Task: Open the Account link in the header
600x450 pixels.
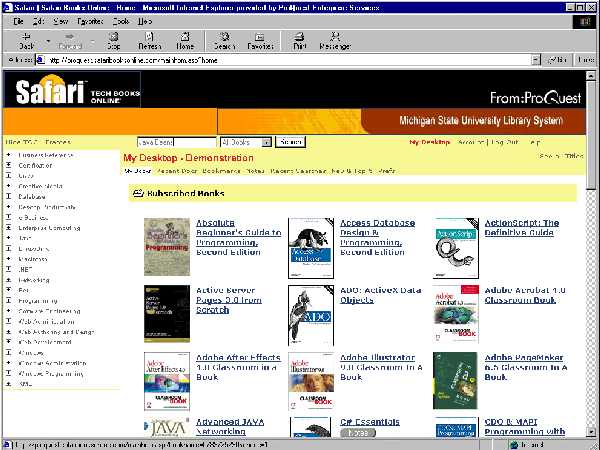Action: click(x=471, y=142)
